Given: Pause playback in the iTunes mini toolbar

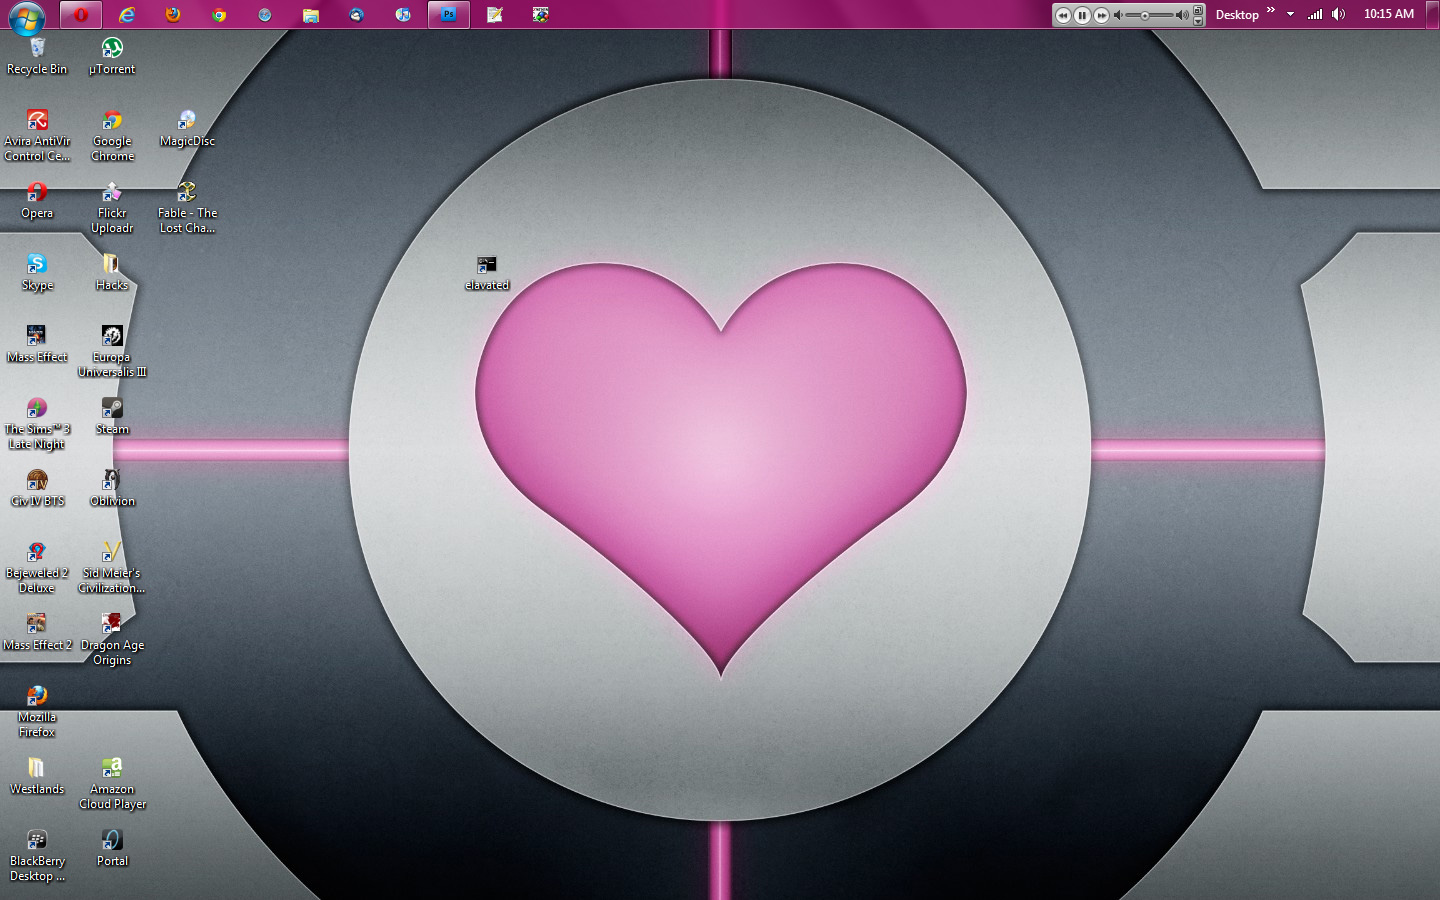Looking at the screenshot, I should point(1082,15).
